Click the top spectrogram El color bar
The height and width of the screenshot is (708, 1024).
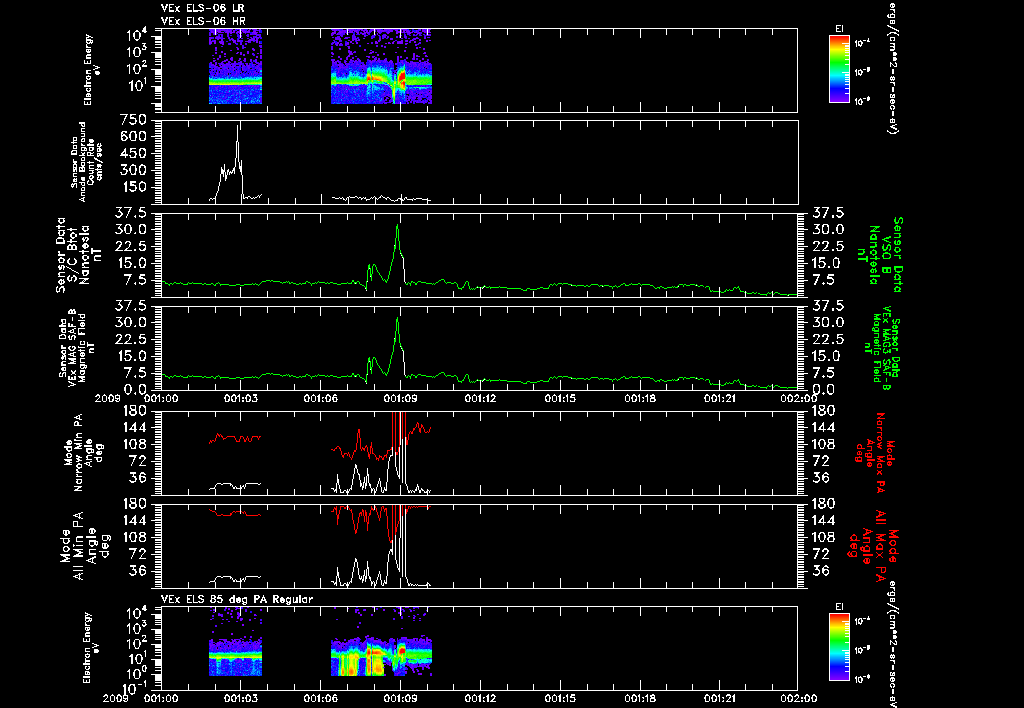coord(839,69)
